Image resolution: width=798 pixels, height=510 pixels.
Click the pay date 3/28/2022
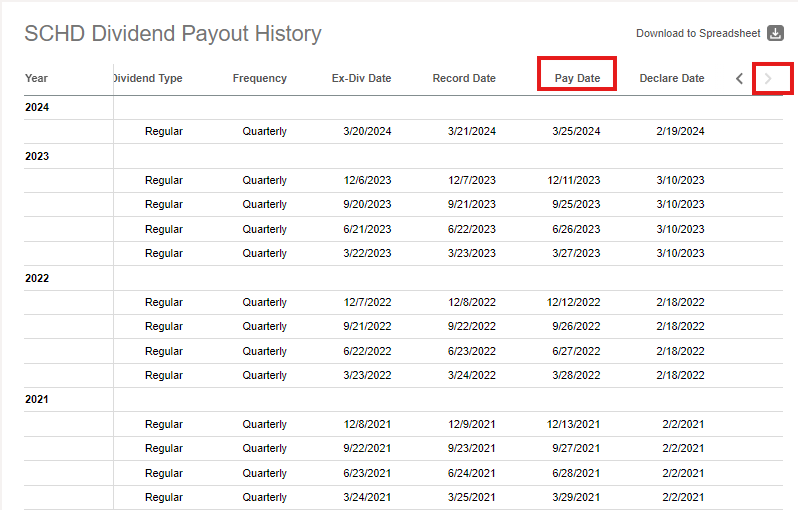pyautogui.click(x=576, y=375)
